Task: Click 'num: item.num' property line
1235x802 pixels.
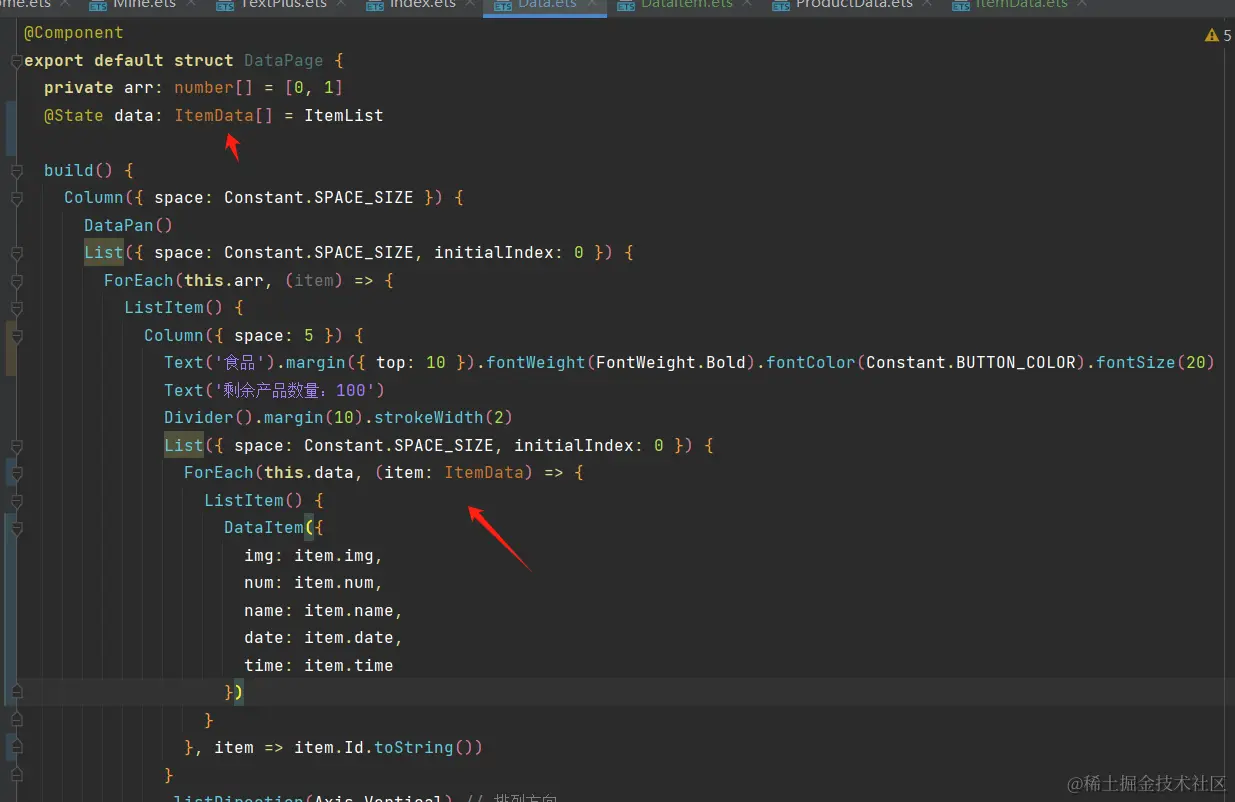Action: tap(314, 582)
